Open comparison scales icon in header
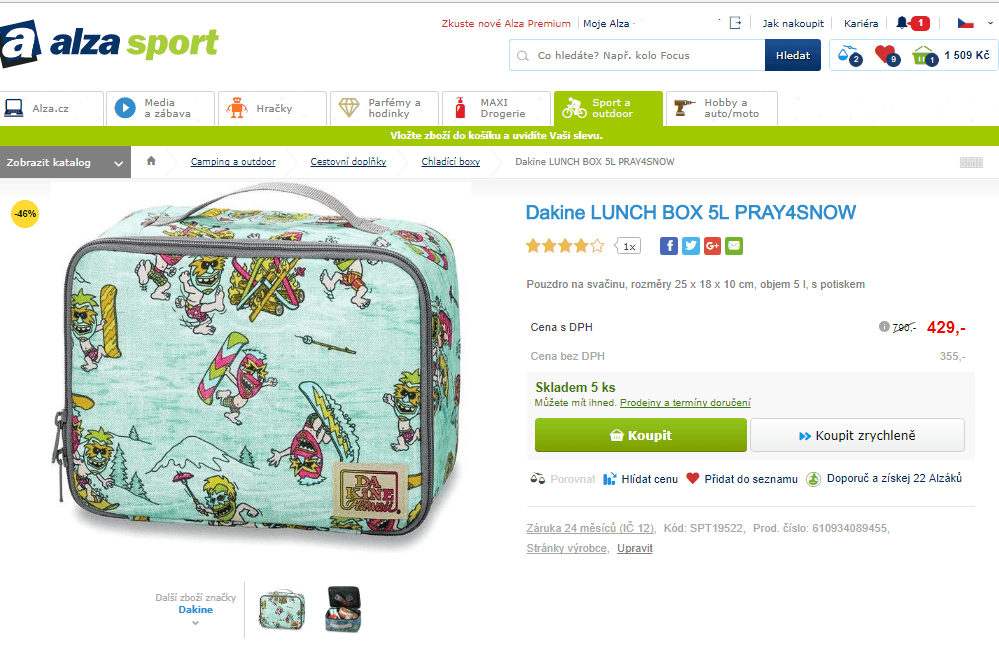Image resolution: width=999 pixels, height=650 pixels. click(849, 55)
